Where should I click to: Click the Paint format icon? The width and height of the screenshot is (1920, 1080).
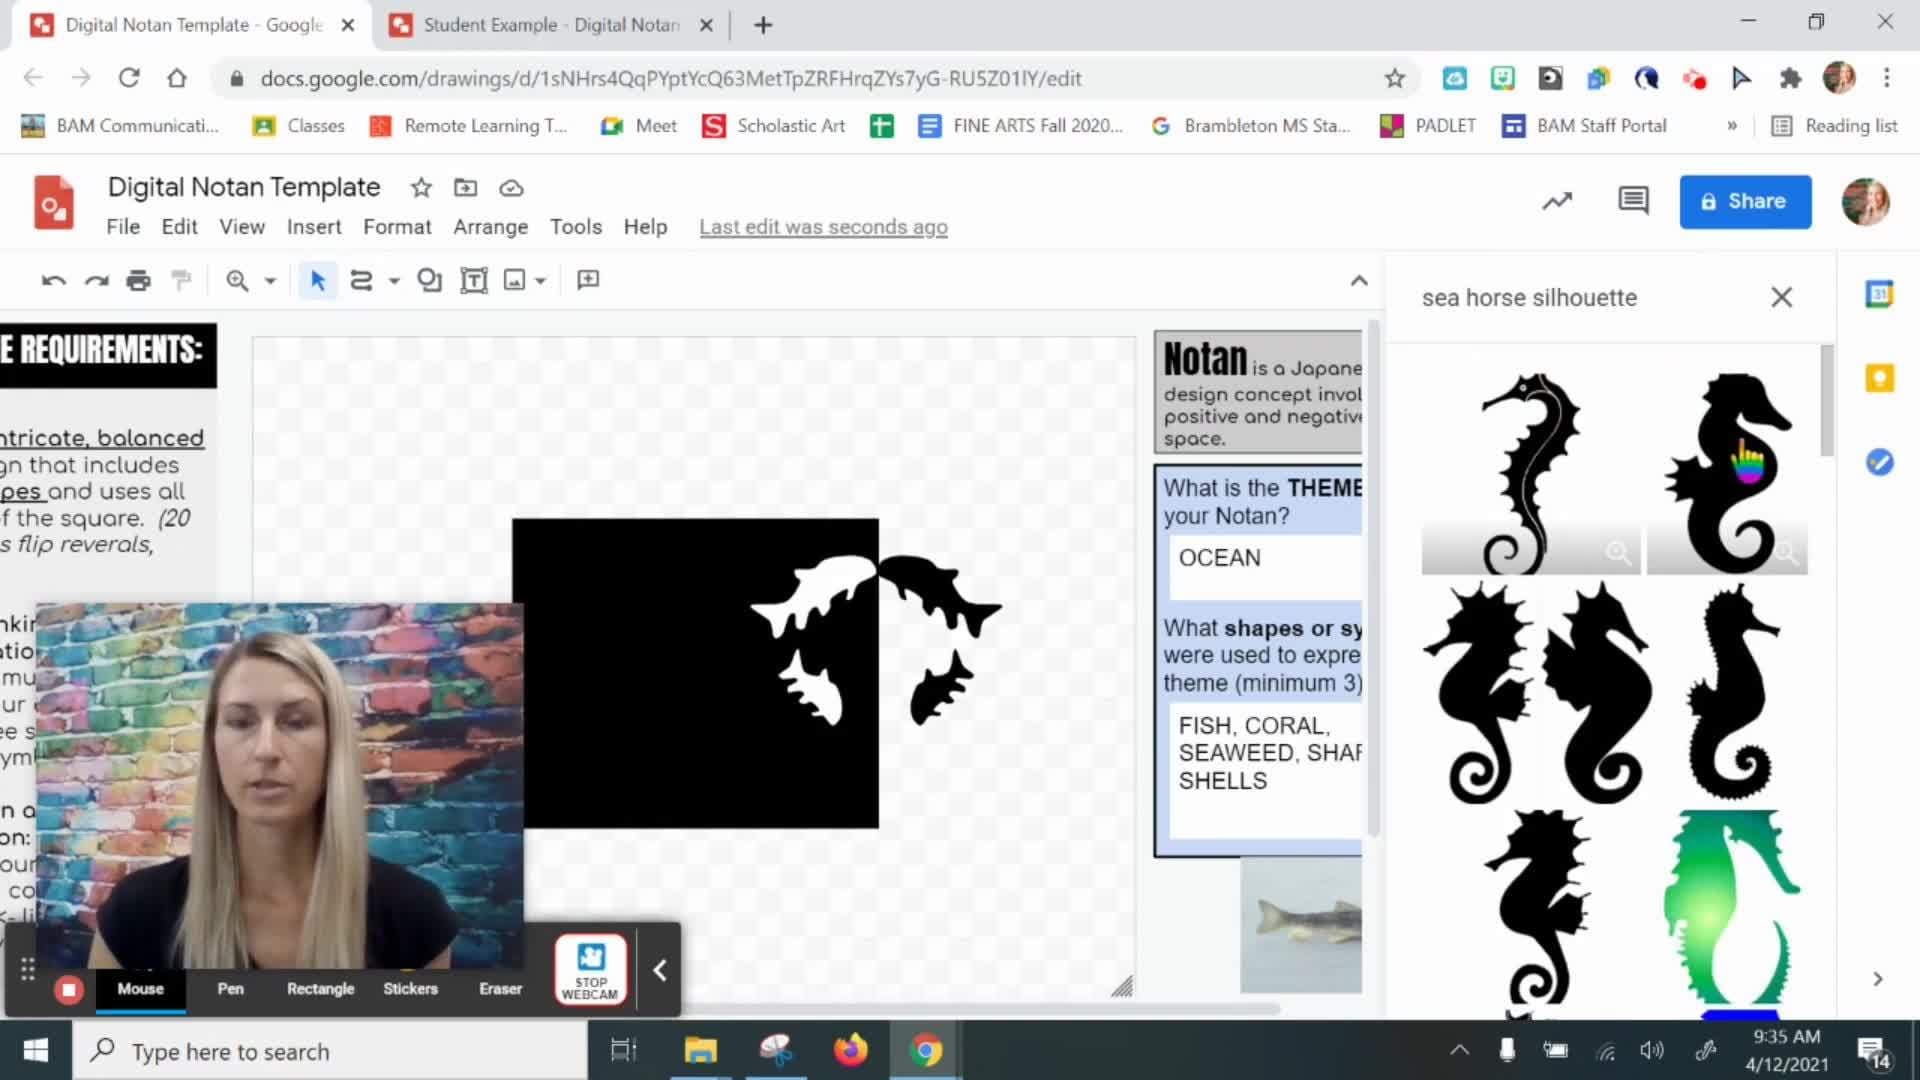[181, 280]
